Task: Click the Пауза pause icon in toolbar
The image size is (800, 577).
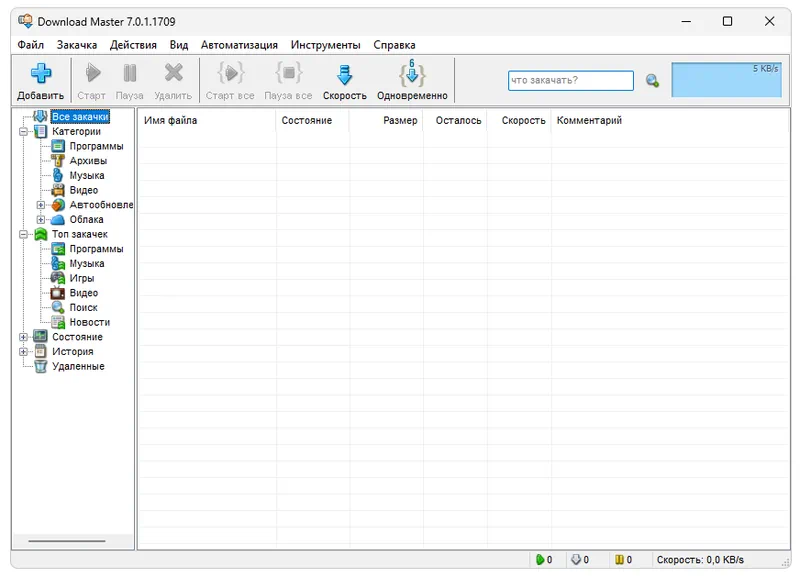Action: click(x=130, y=73)
